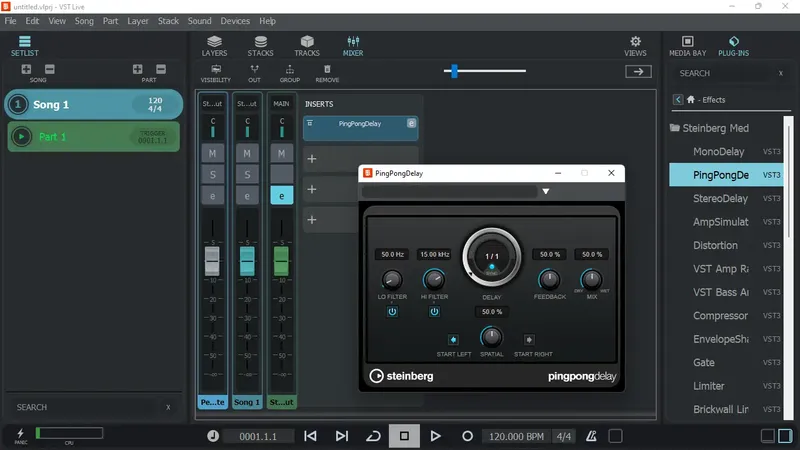Image resolution: width=800 pixels, height=450 pixels.
Task: Toggle Hi Filter power button
Action: tap(434, 311)
